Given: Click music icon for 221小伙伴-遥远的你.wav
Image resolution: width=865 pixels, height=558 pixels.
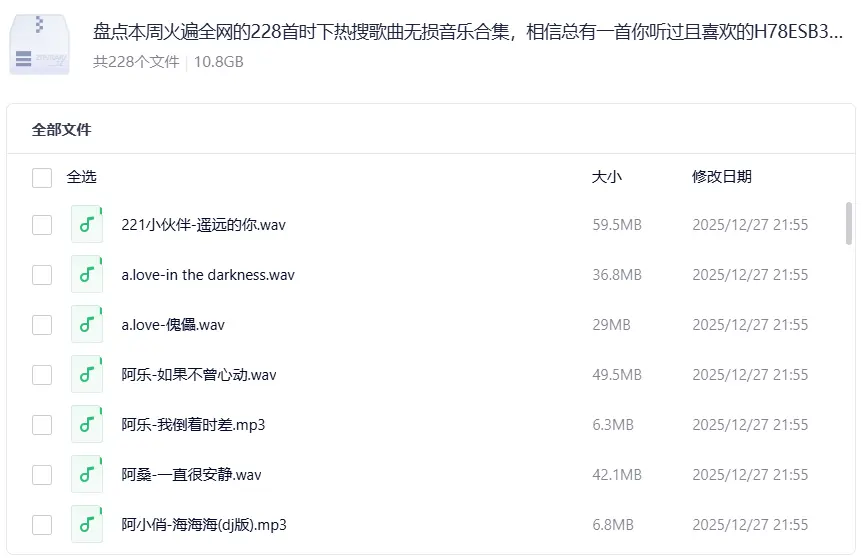Looking at the screenshot, I should 87,224.
